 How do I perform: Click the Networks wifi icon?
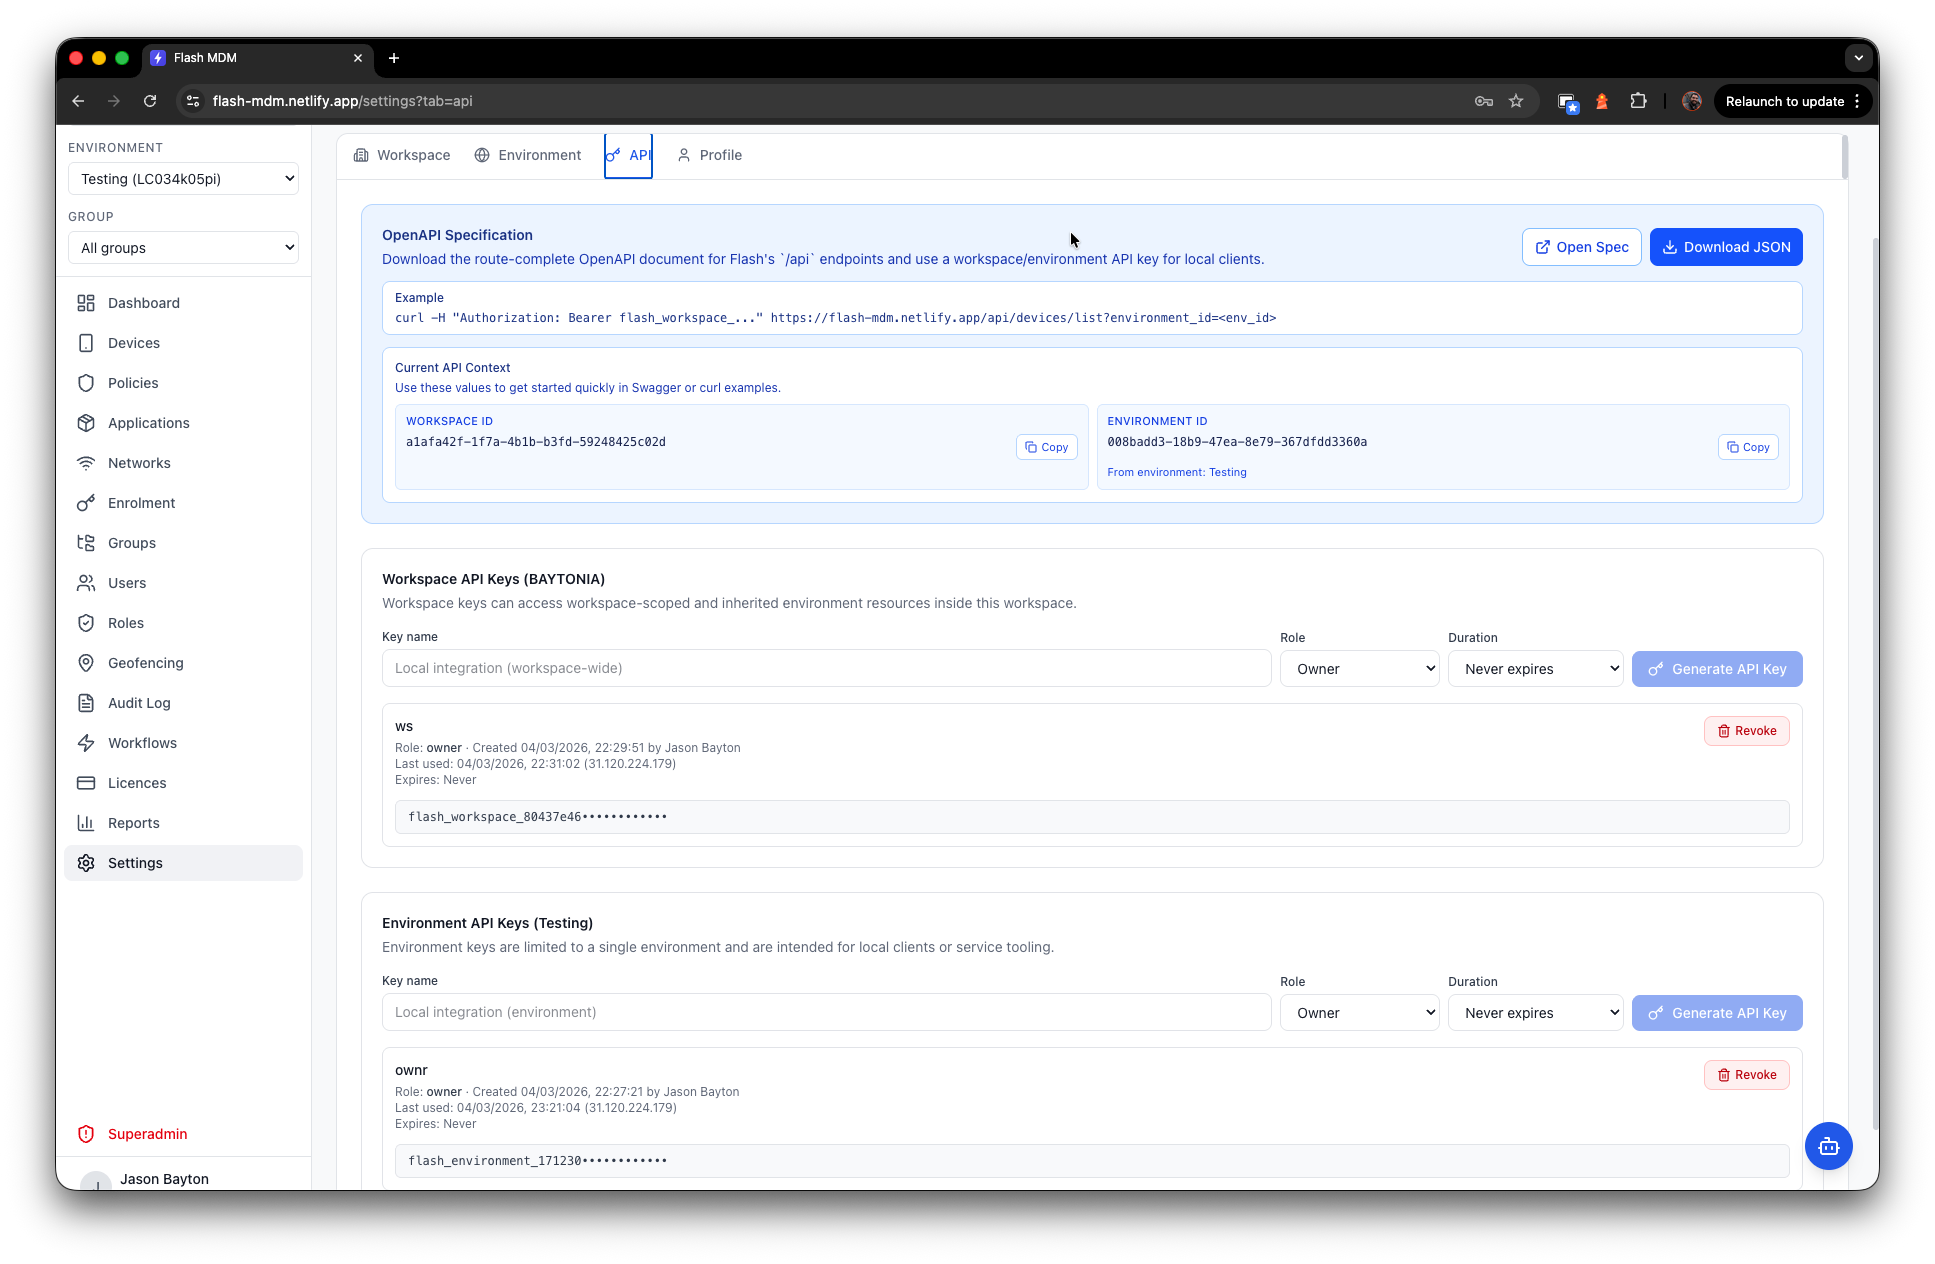point(86,463)
